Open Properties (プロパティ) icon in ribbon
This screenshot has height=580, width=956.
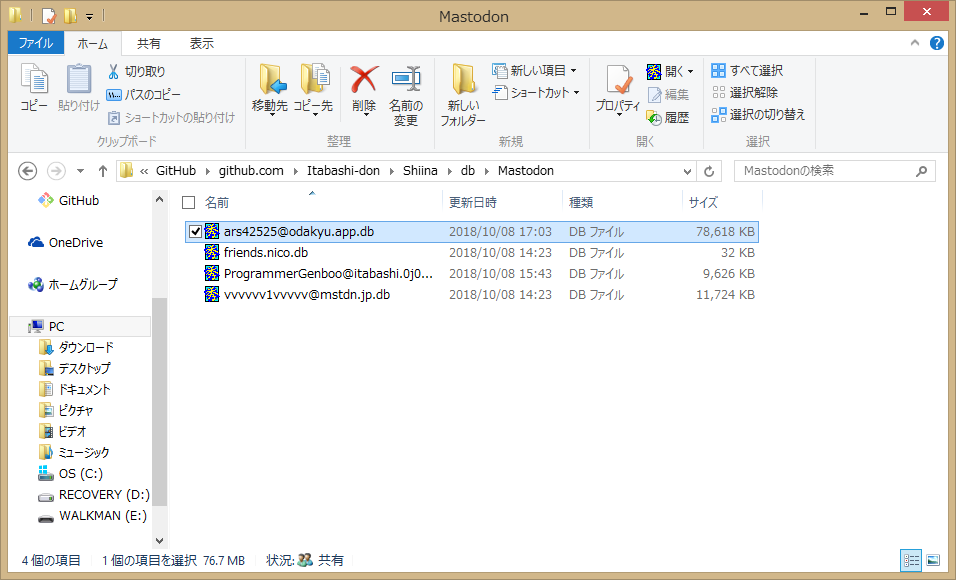point(617,80)
